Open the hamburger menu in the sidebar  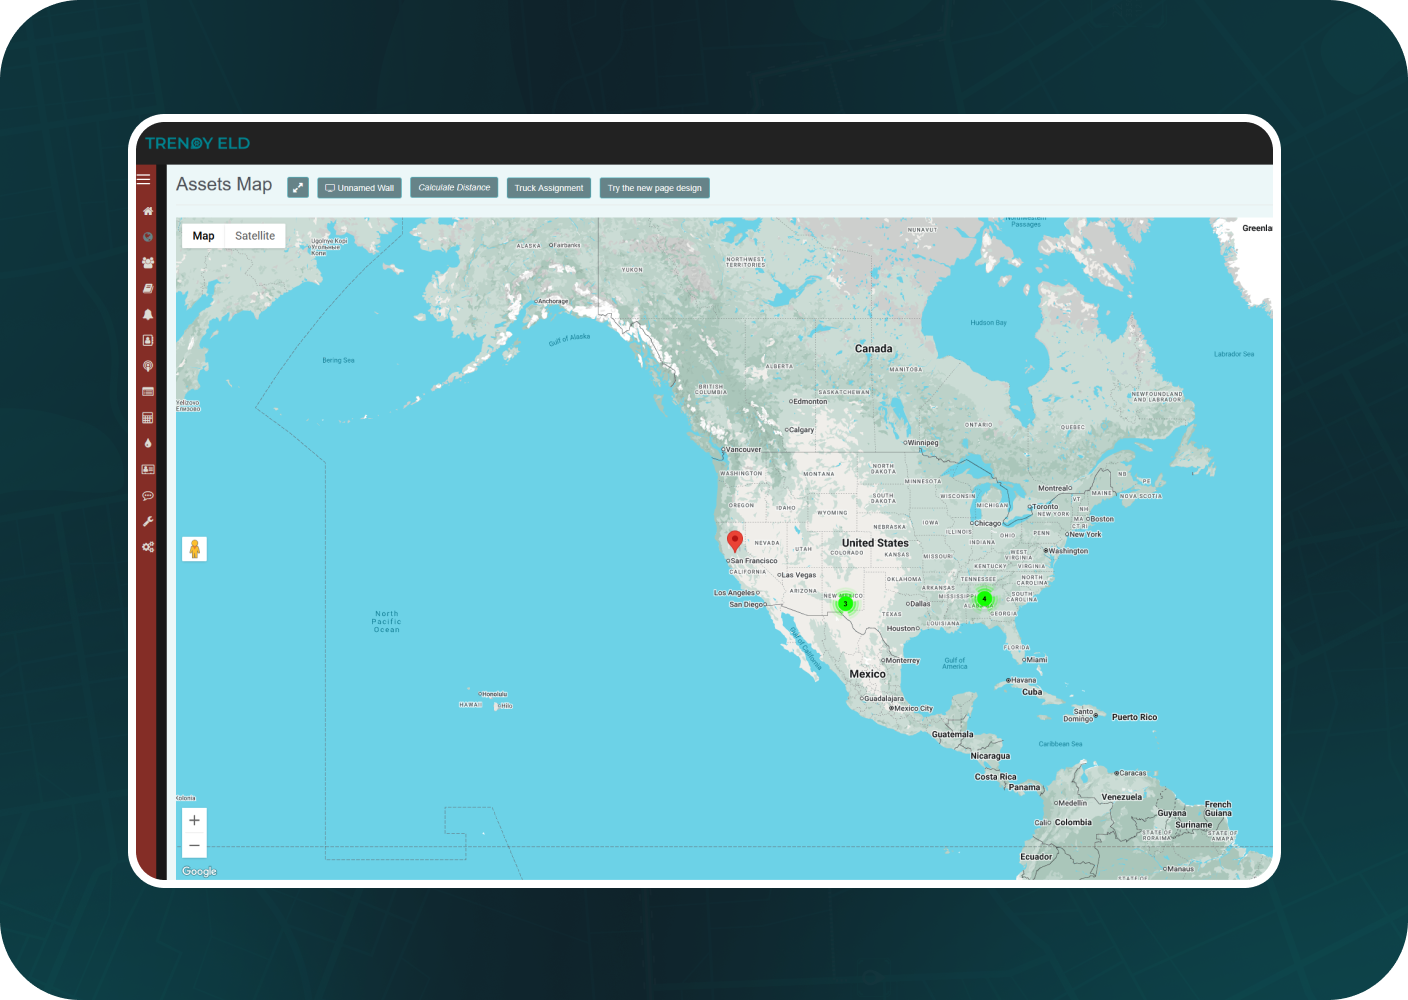144,179
